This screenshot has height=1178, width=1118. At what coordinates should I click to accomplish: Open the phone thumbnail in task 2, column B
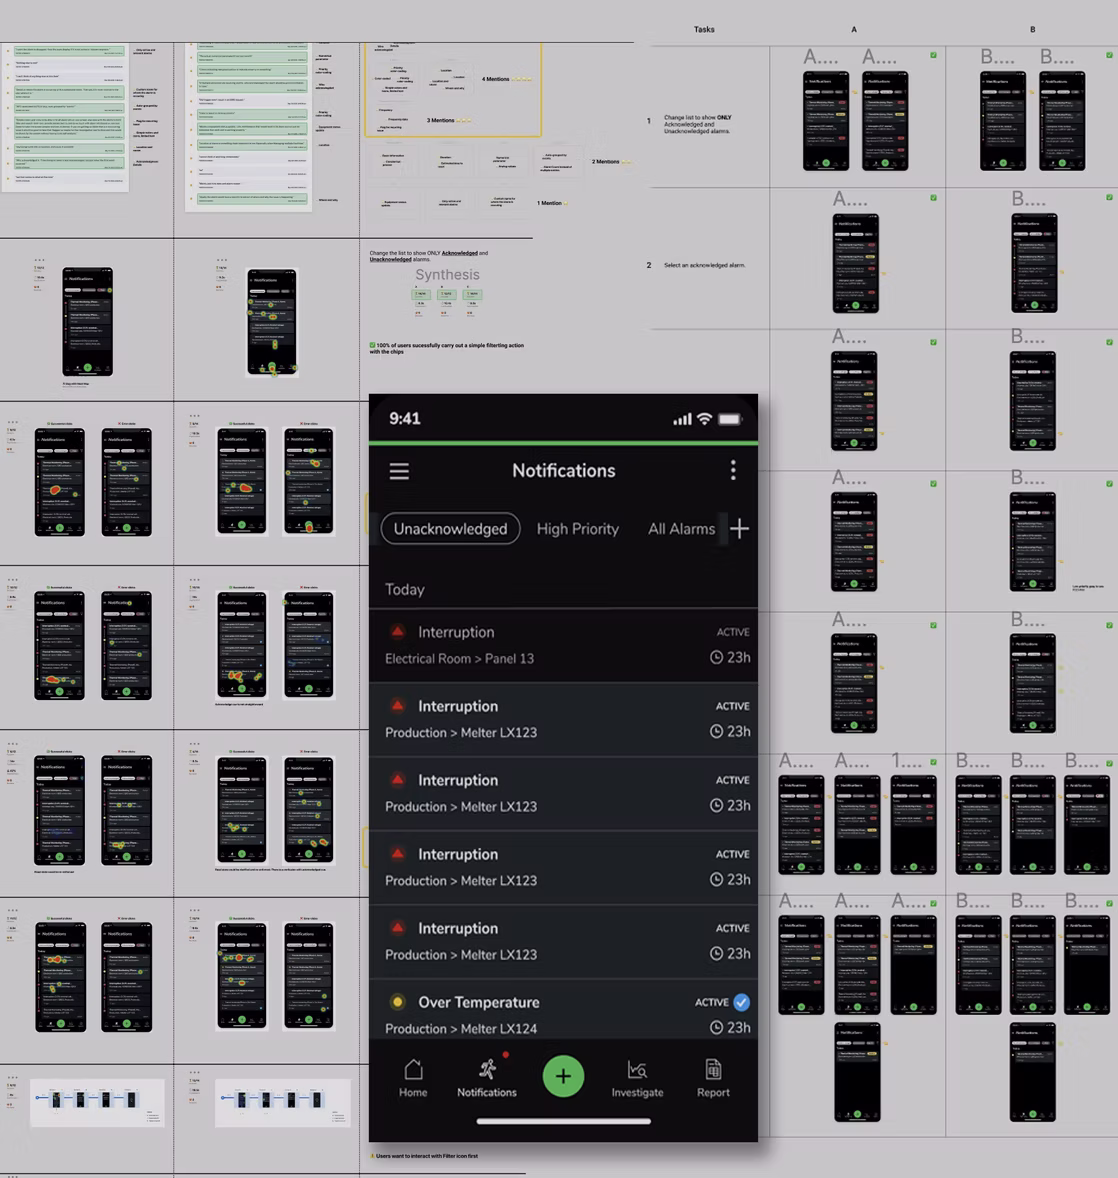tap(1035, 263)
